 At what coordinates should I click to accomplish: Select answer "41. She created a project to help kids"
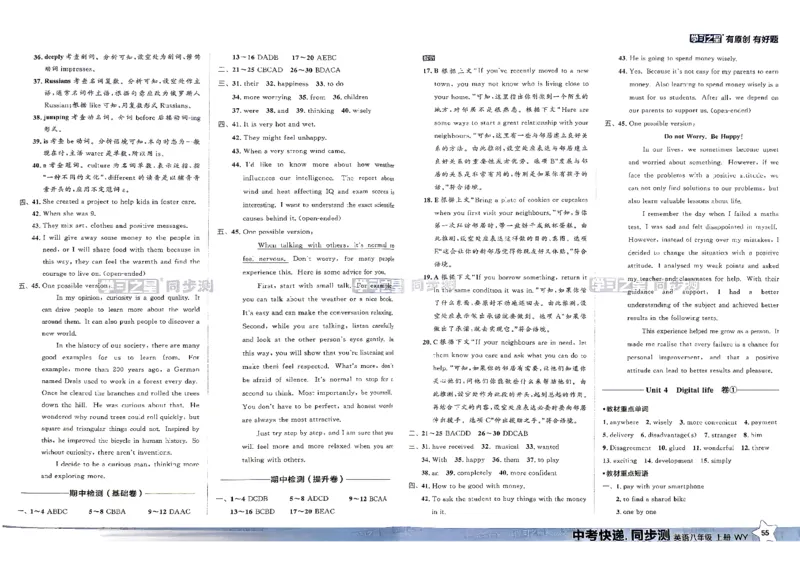pos(113,202)
